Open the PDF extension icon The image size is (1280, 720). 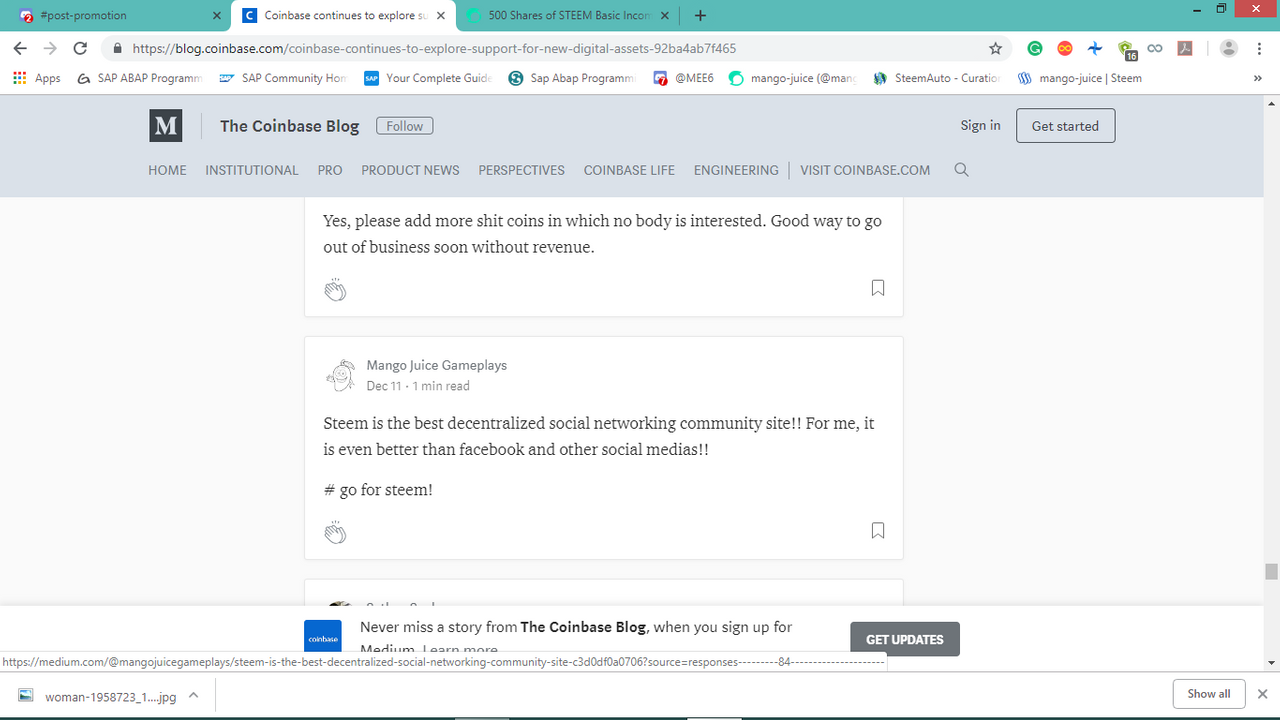click(1185, 48)
